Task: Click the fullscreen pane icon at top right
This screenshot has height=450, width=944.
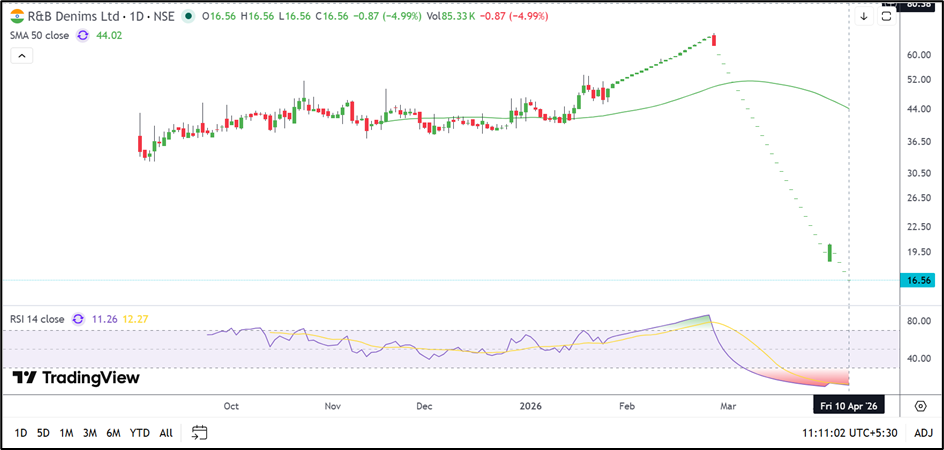Action: pos(886,16)
